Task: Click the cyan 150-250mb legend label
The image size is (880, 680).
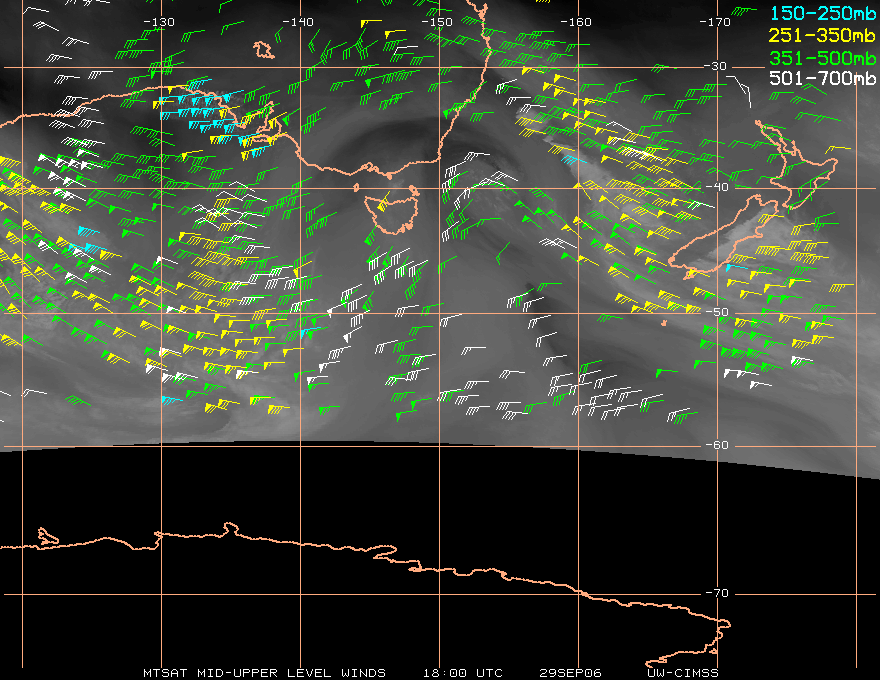Action: pos(822,13)
